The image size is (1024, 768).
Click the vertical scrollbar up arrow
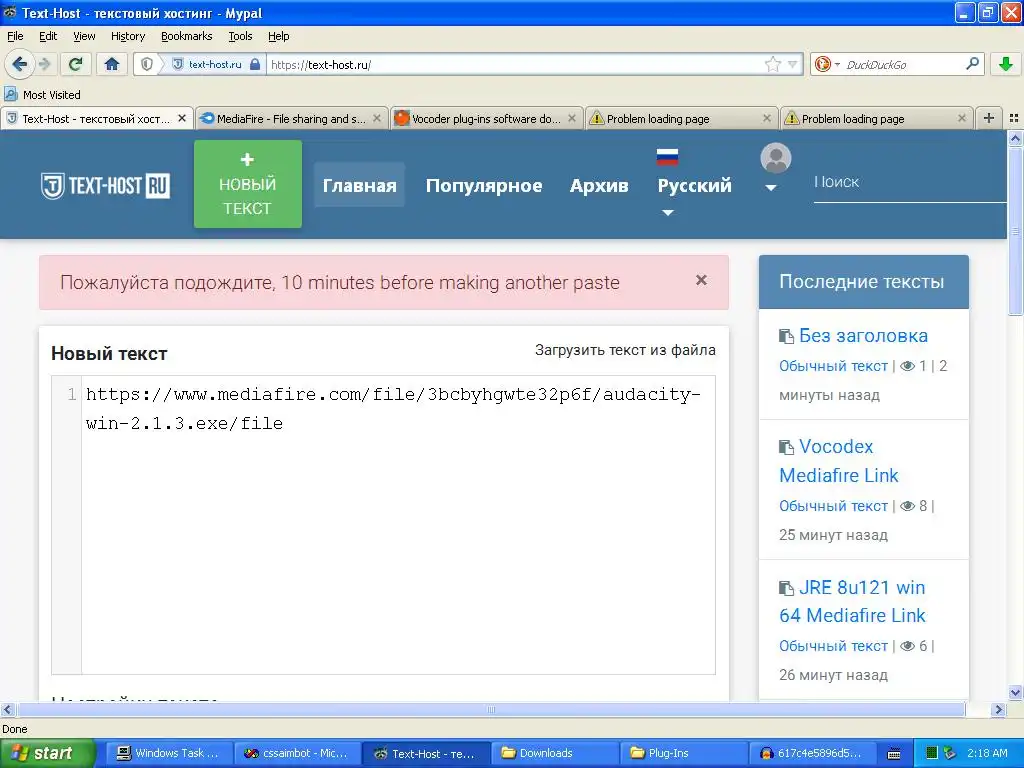1015,138
